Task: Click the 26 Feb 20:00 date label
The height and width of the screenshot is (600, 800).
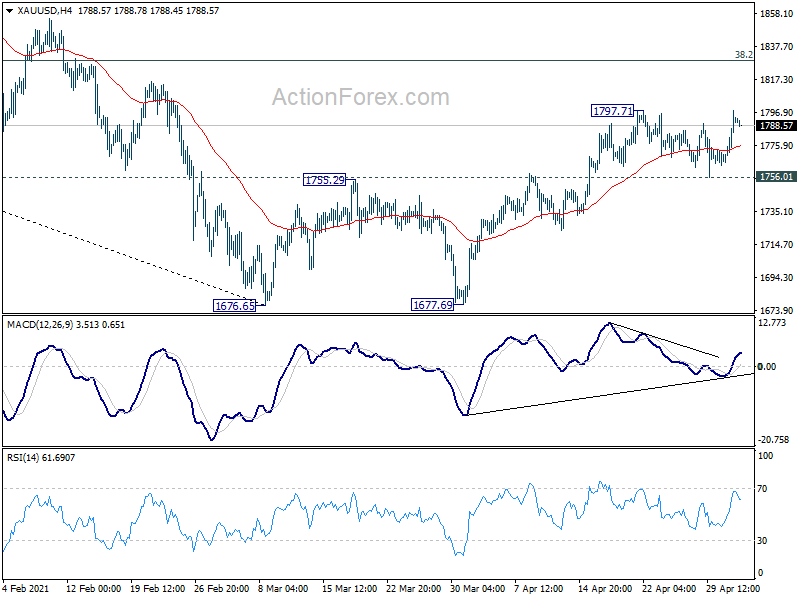Action: coord(221,588)
